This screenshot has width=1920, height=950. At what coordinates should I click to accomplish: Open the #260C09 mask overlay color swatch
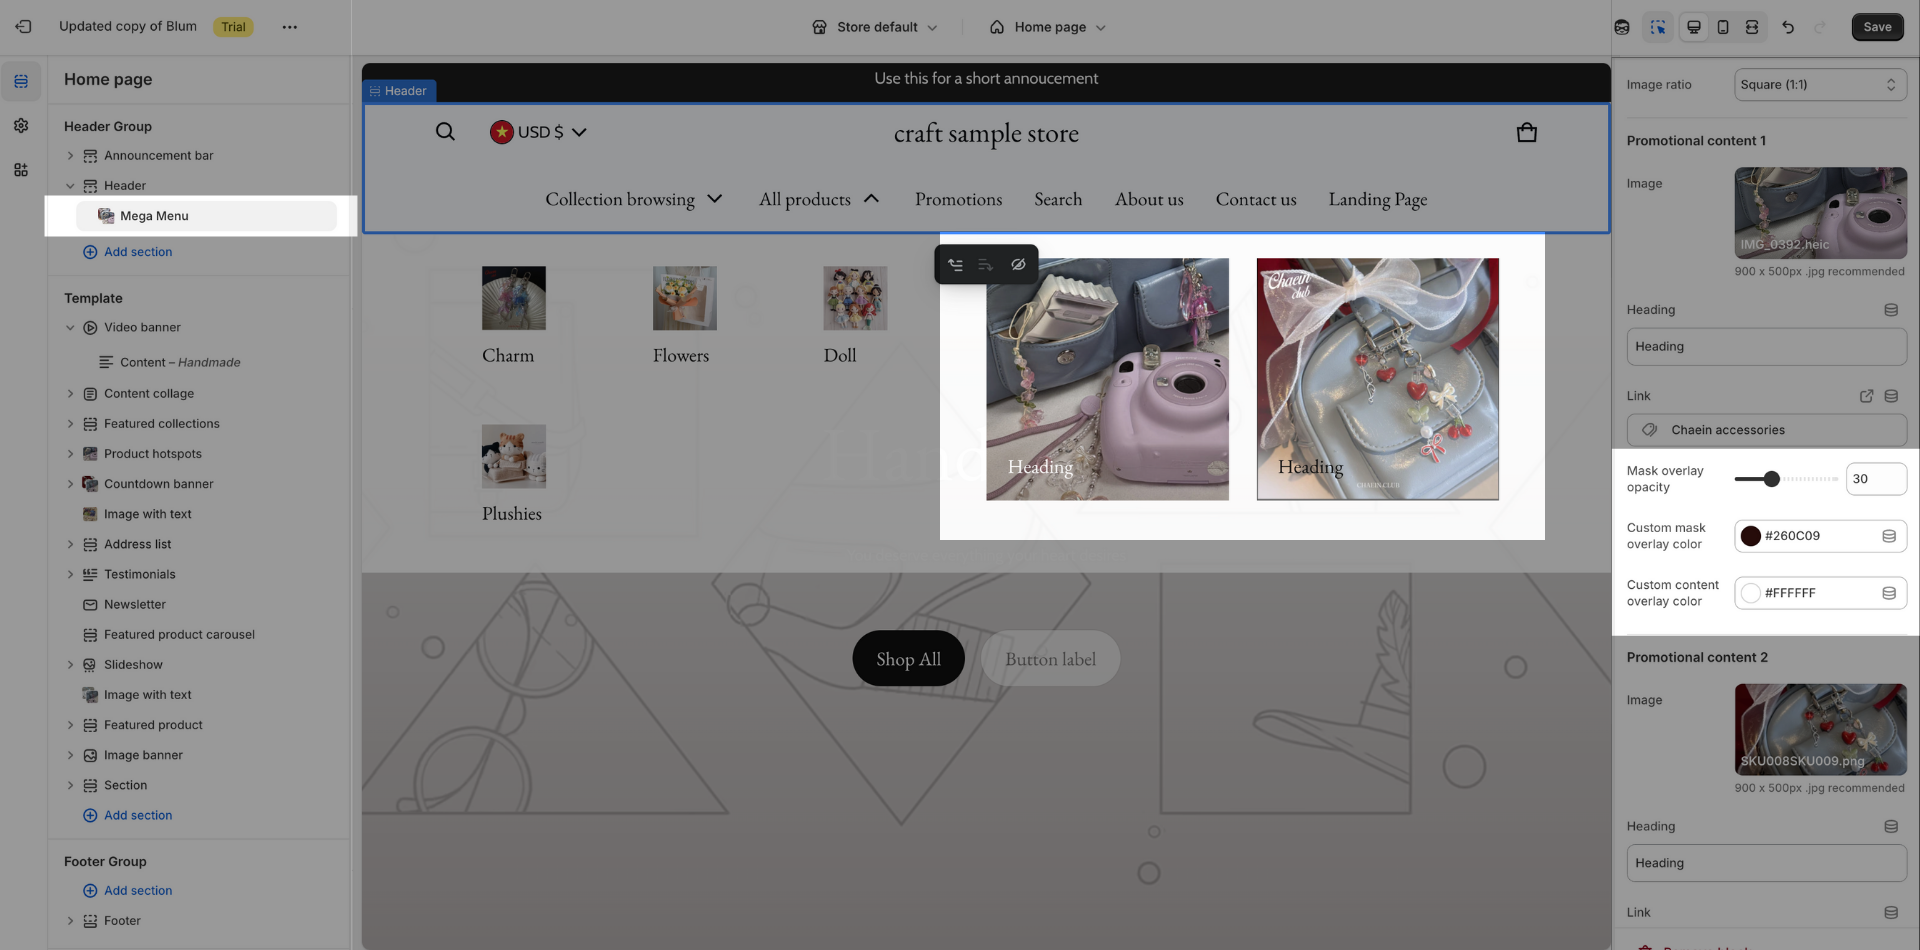[1751, 536]
